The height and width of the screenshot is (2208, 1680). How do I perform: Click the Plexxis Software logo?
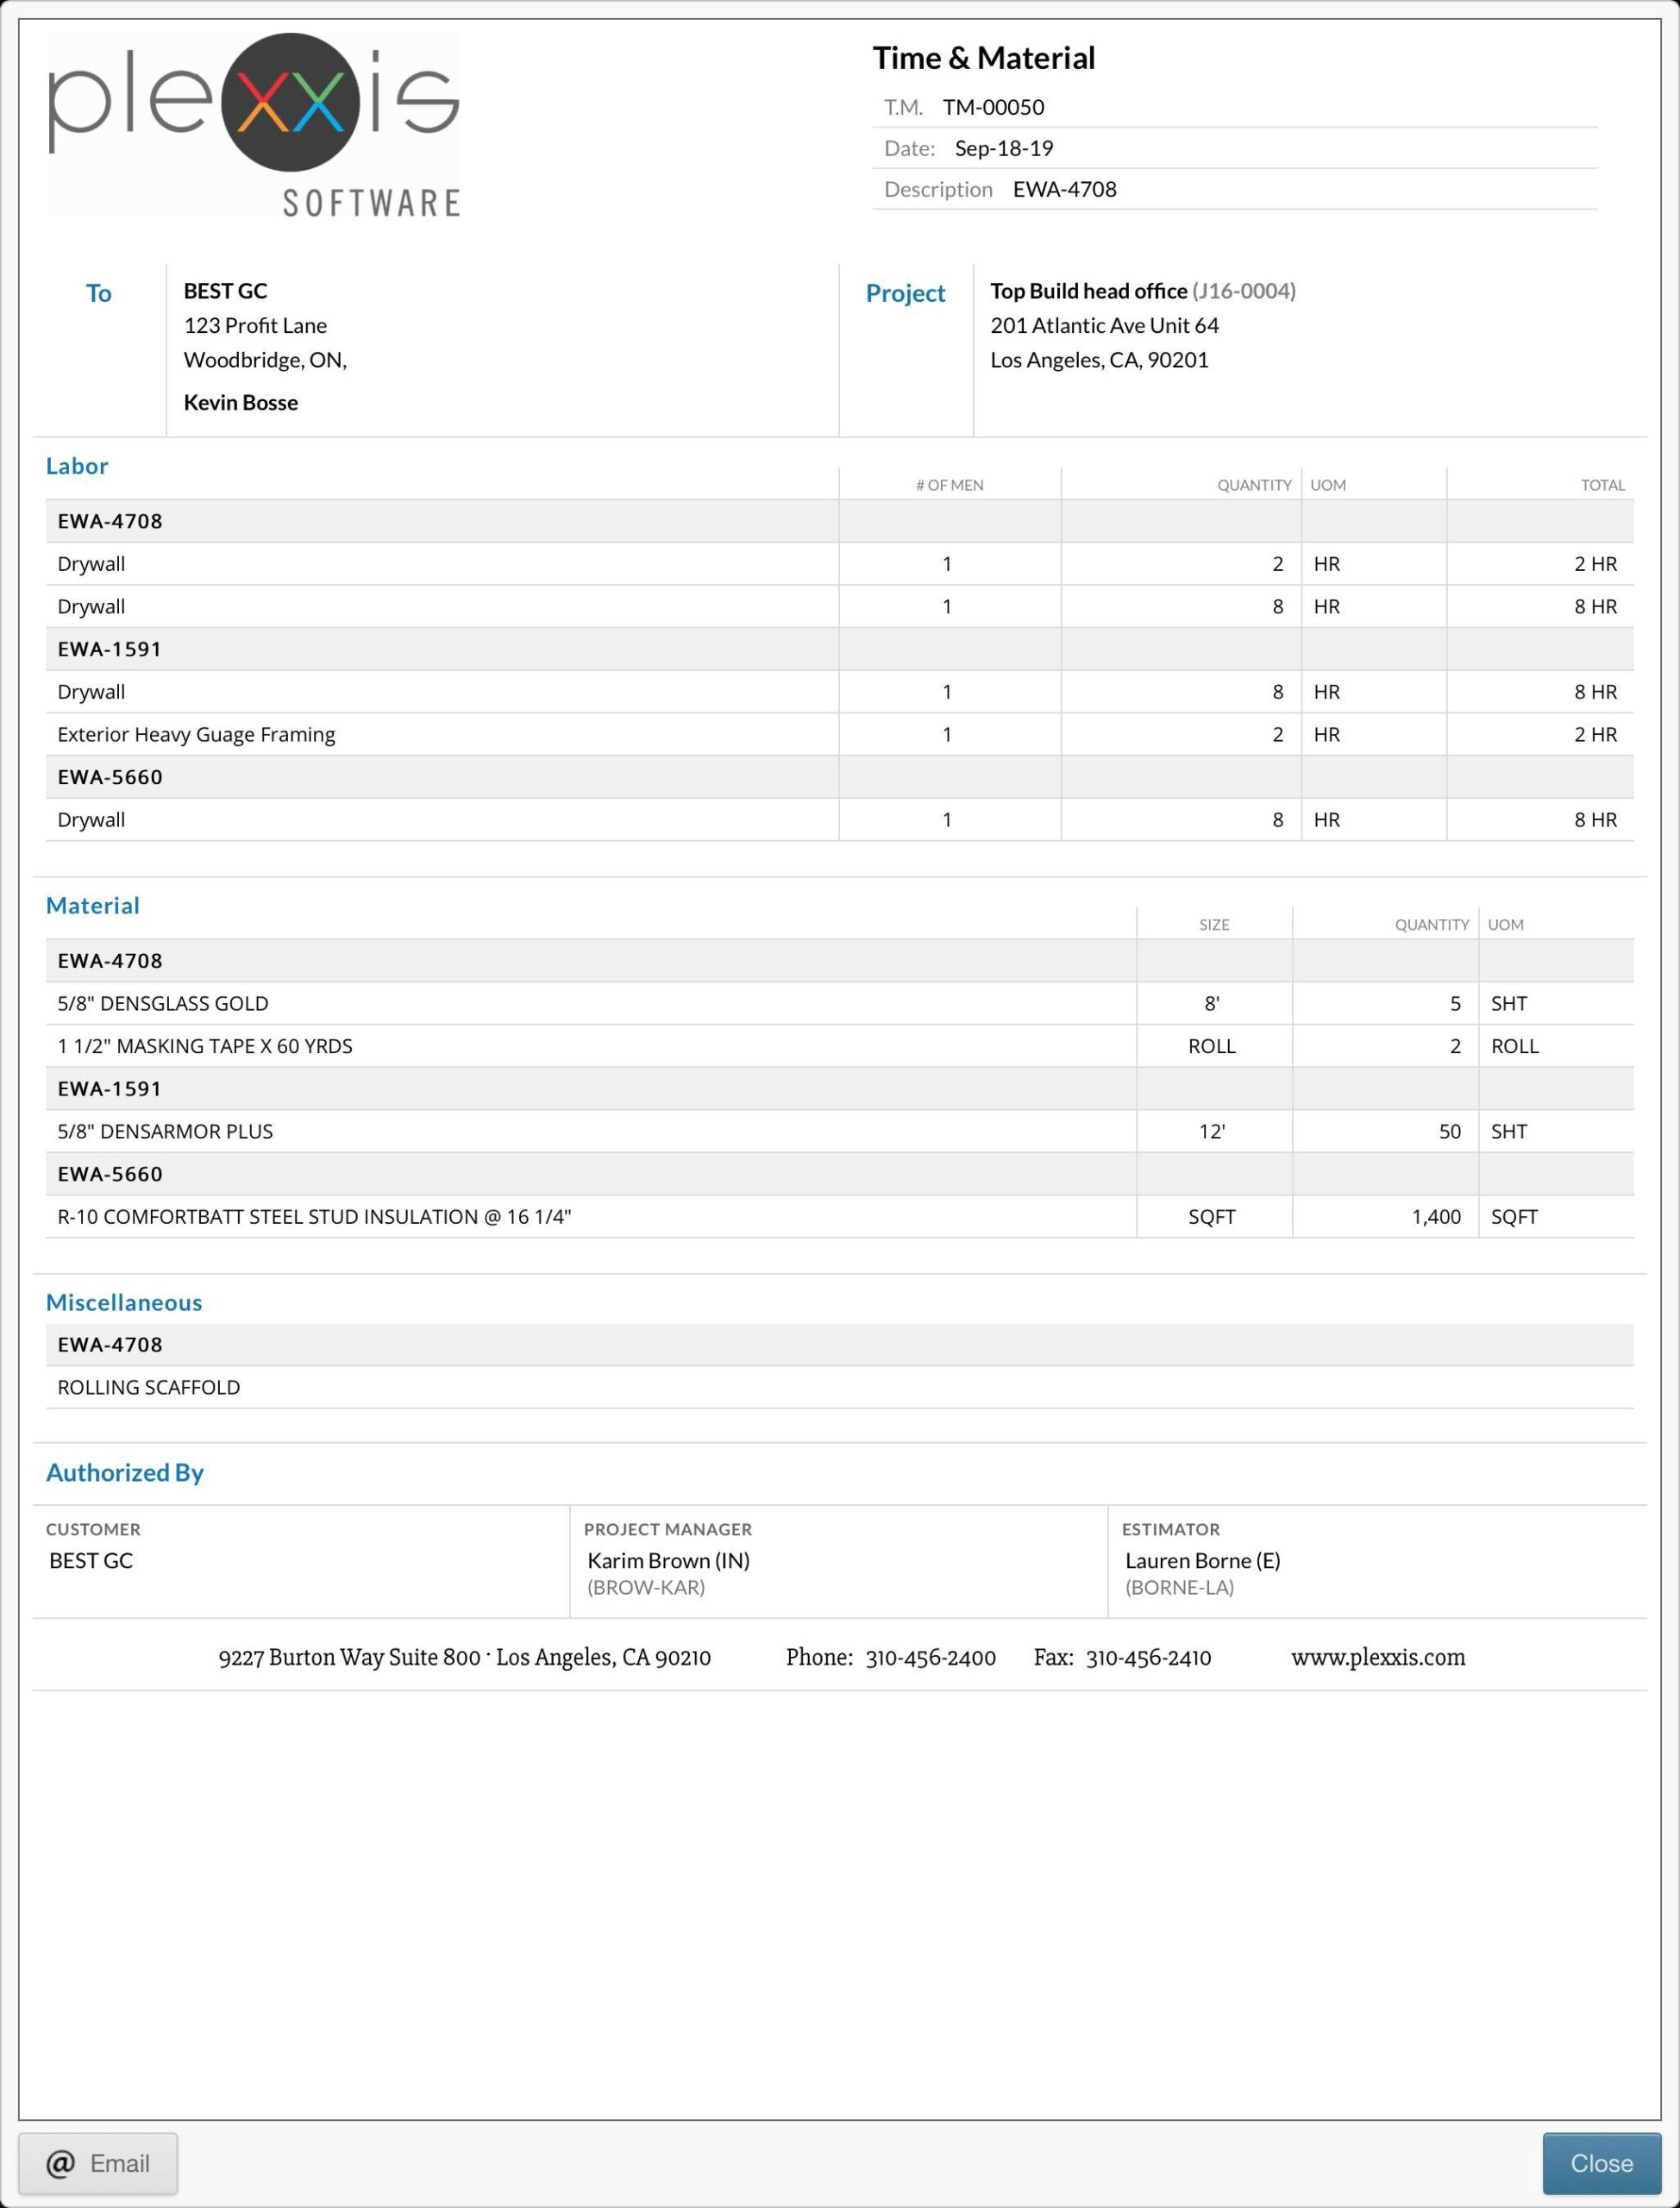pos(254,125)
